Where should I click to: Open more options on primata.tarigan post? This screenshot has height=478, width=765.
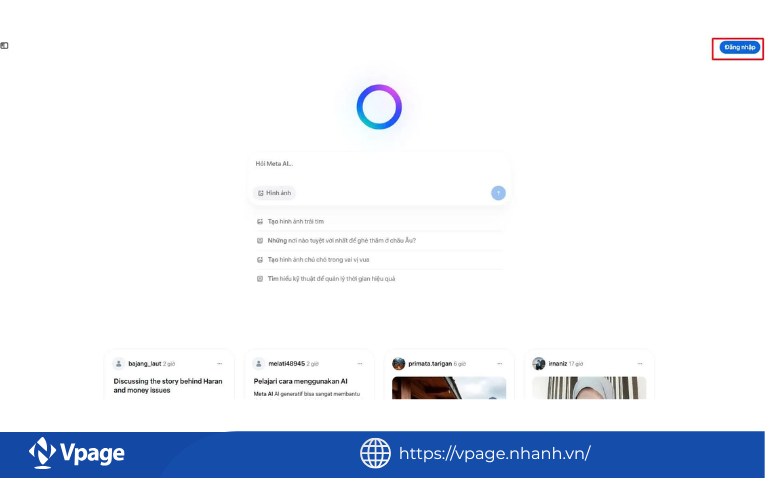(500, 364)
